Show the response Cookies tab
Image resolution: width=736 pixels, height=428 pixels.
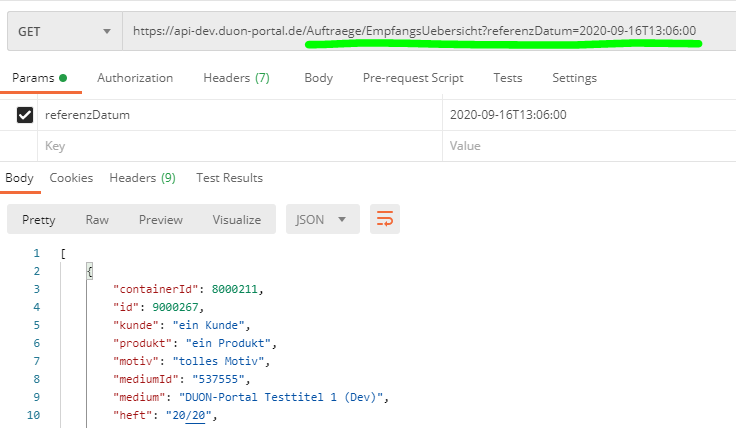71,178
